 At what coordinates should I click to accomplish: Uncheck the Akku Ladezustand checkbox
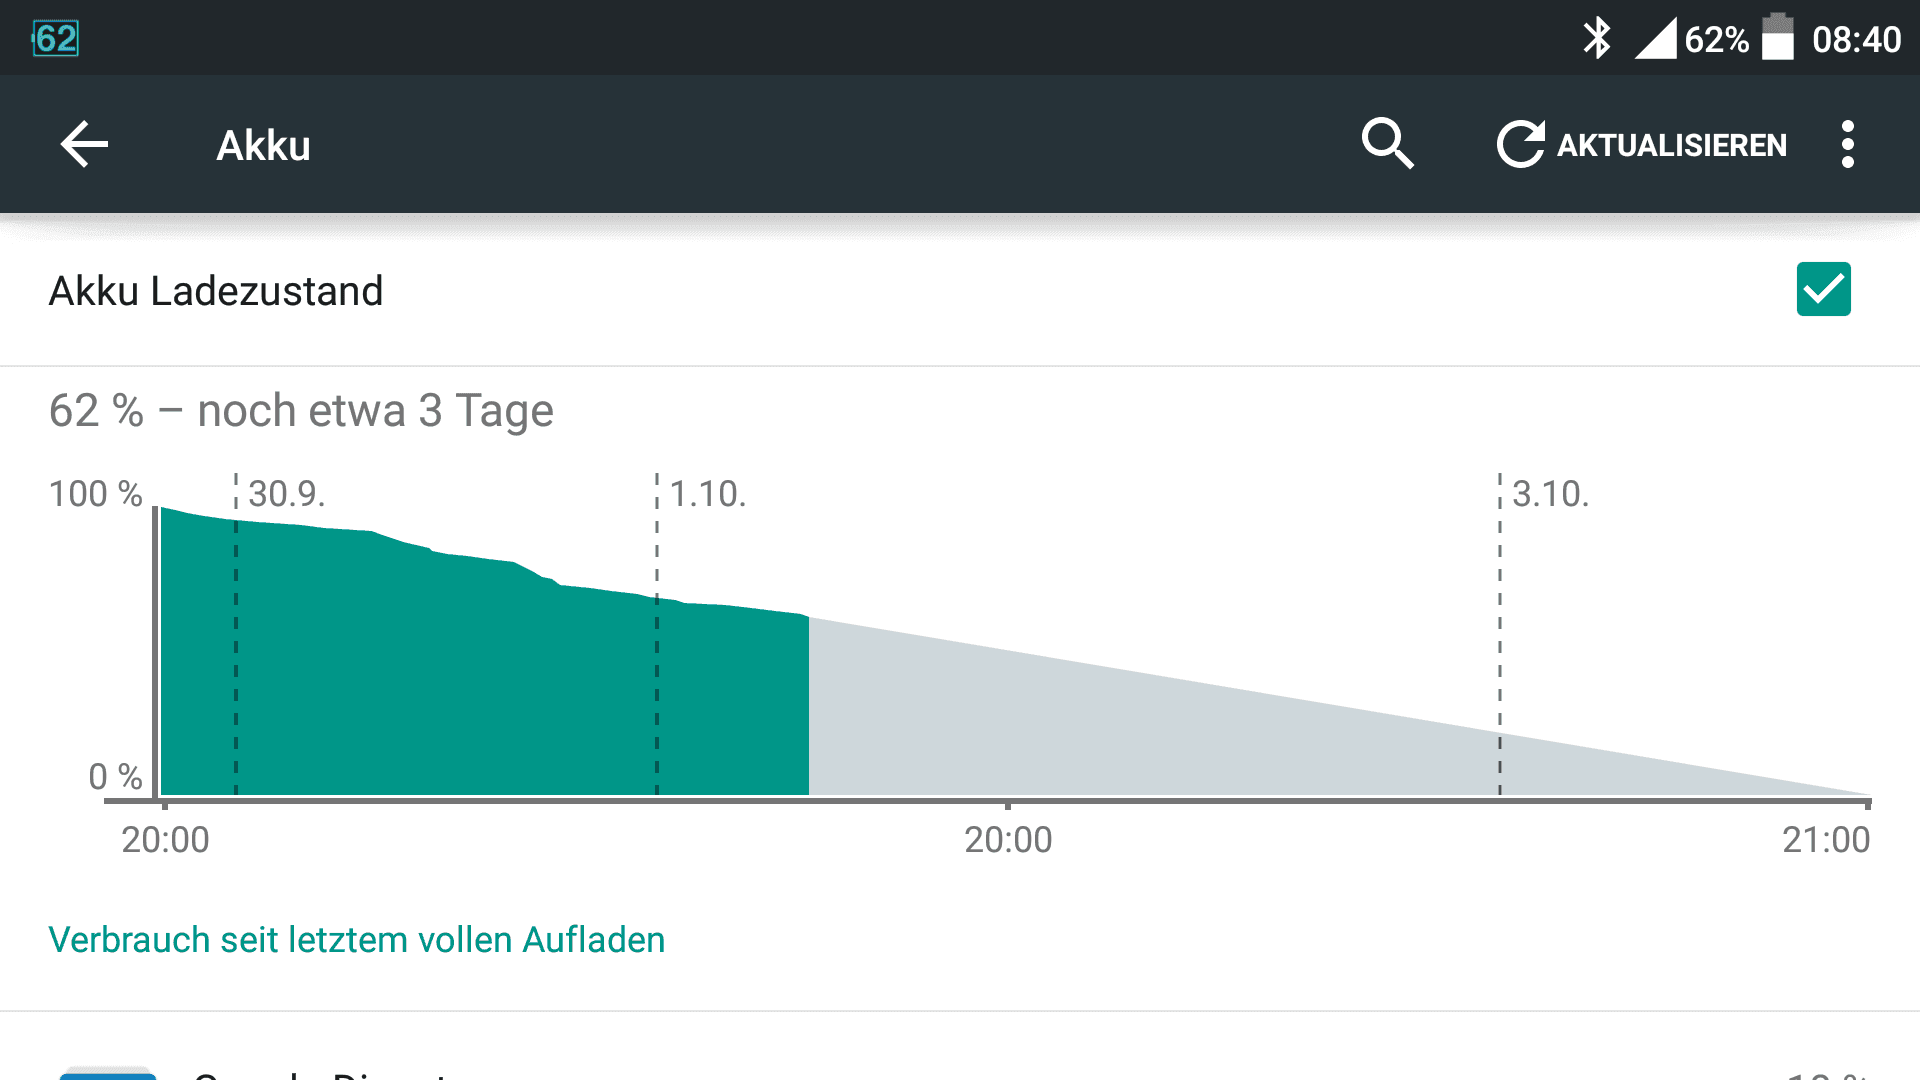coord(1824,290)
